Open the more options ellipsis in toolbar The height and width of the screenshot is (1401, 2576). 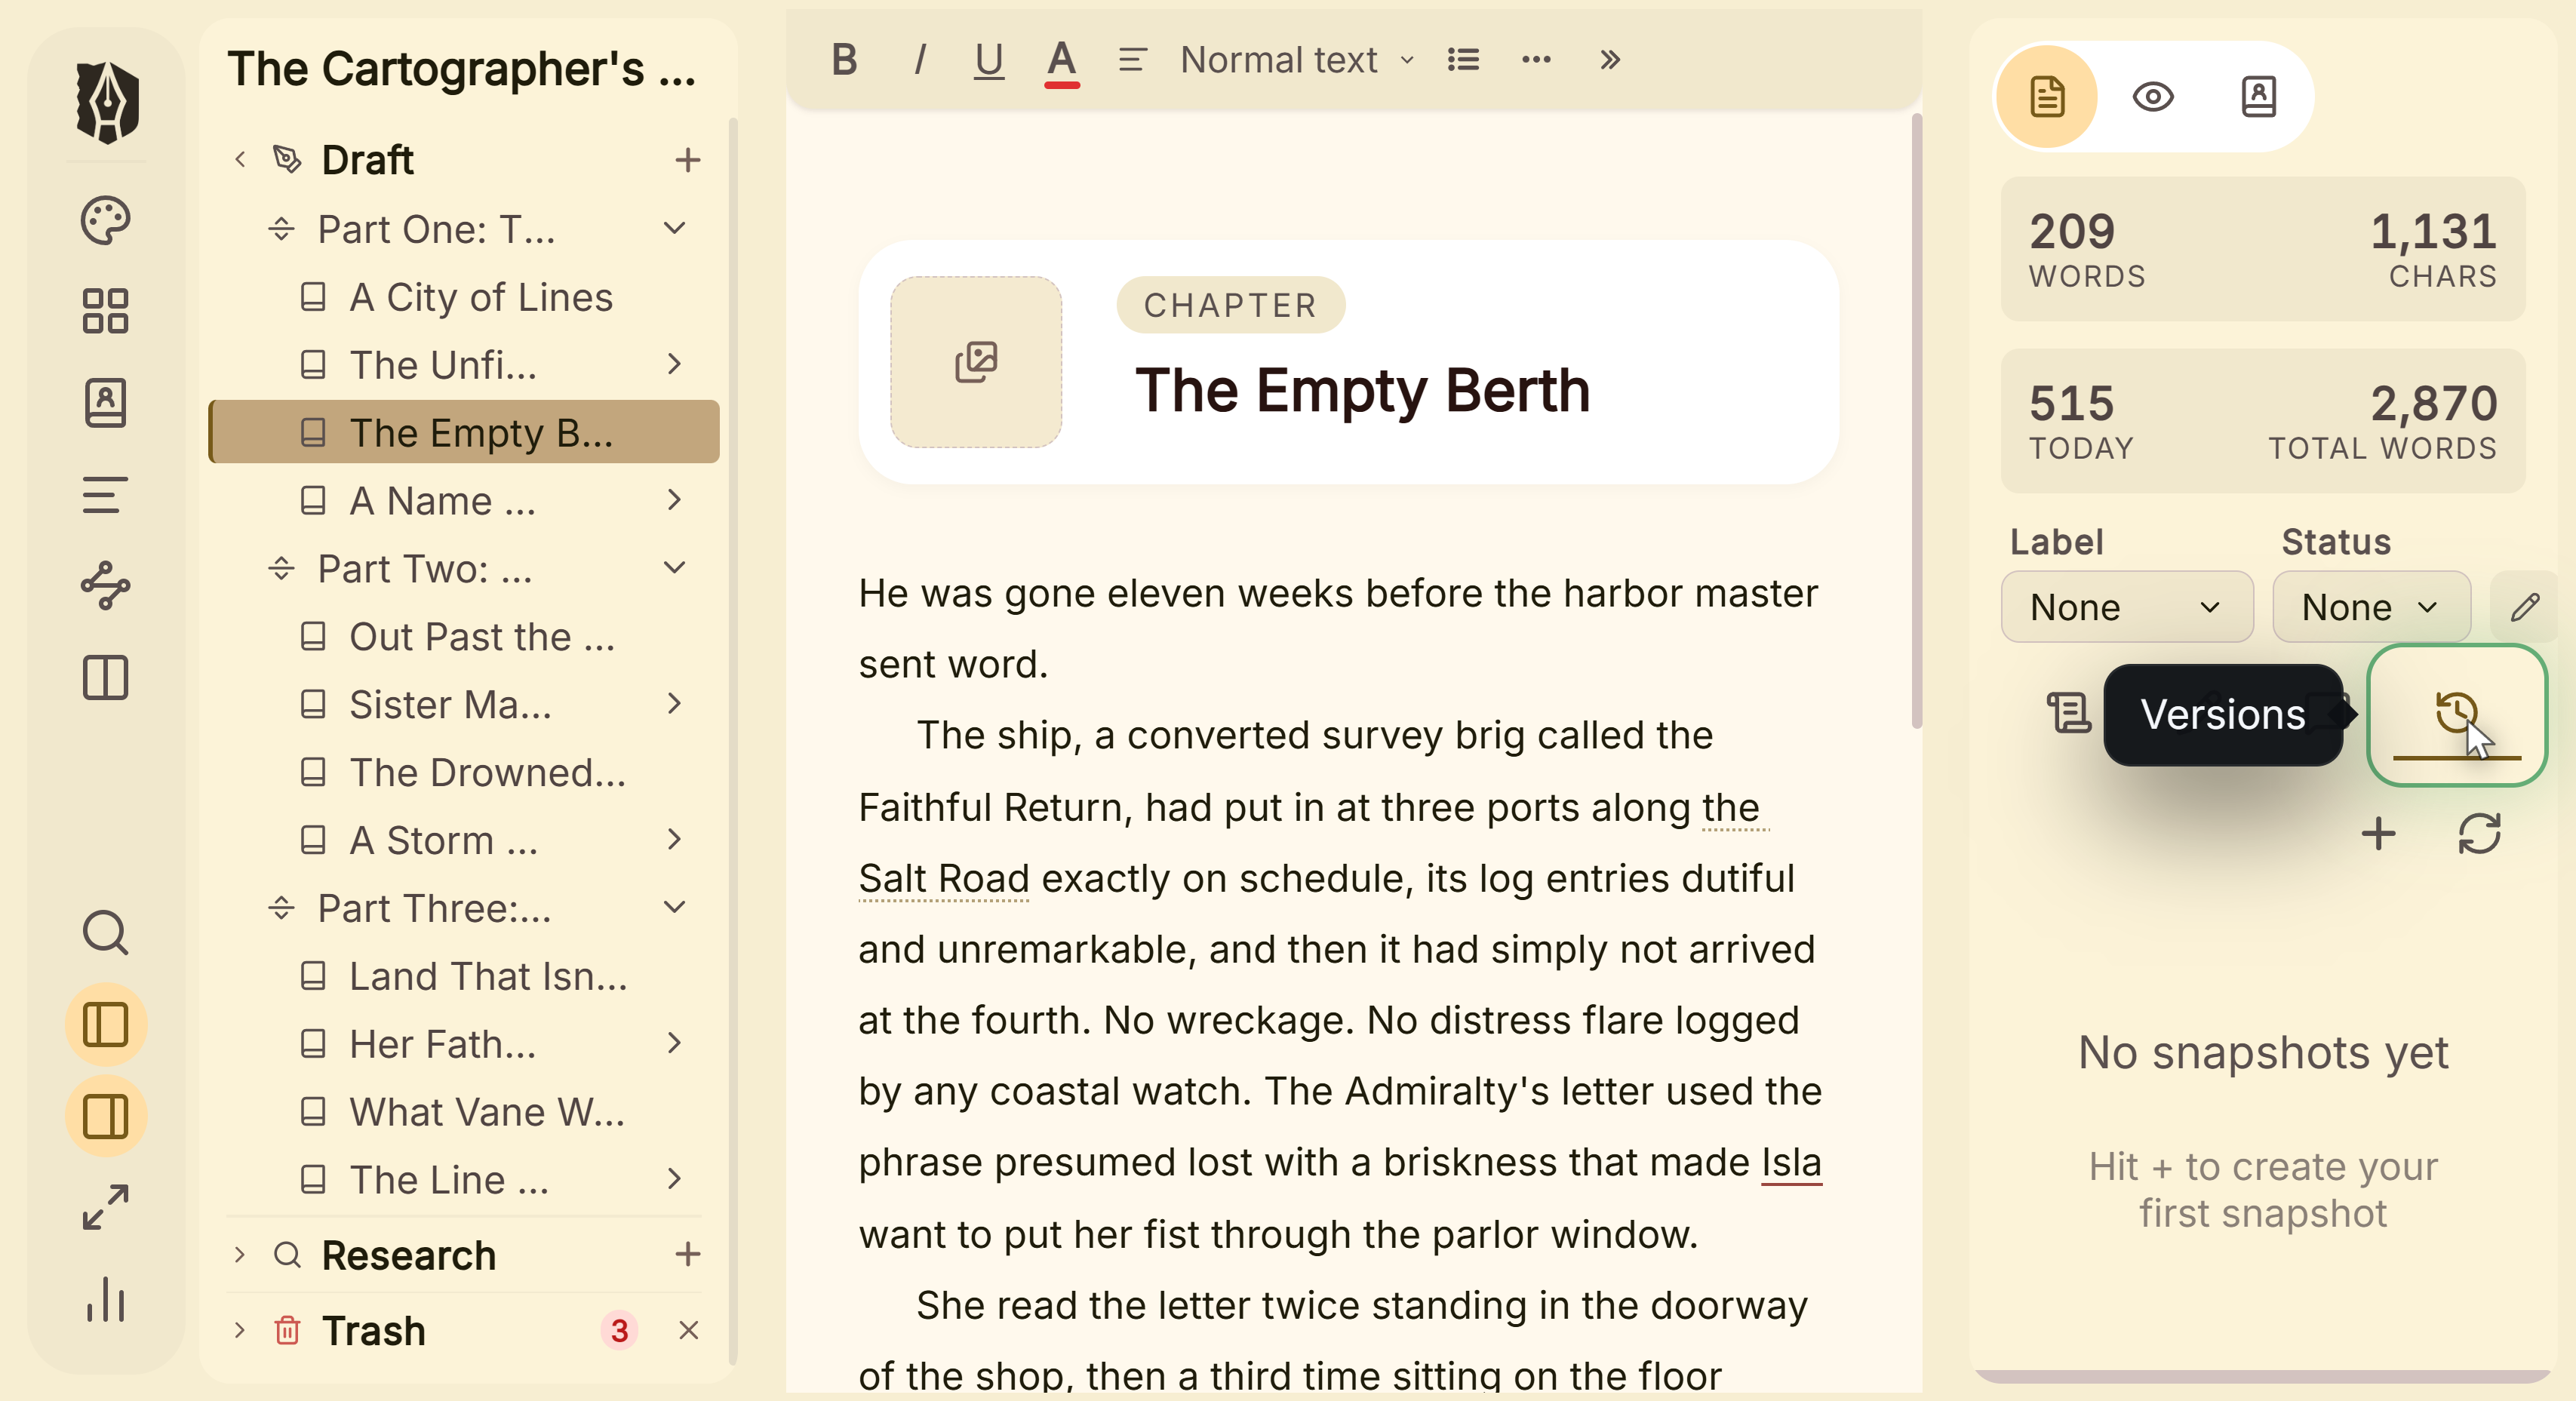[1536, 60]
